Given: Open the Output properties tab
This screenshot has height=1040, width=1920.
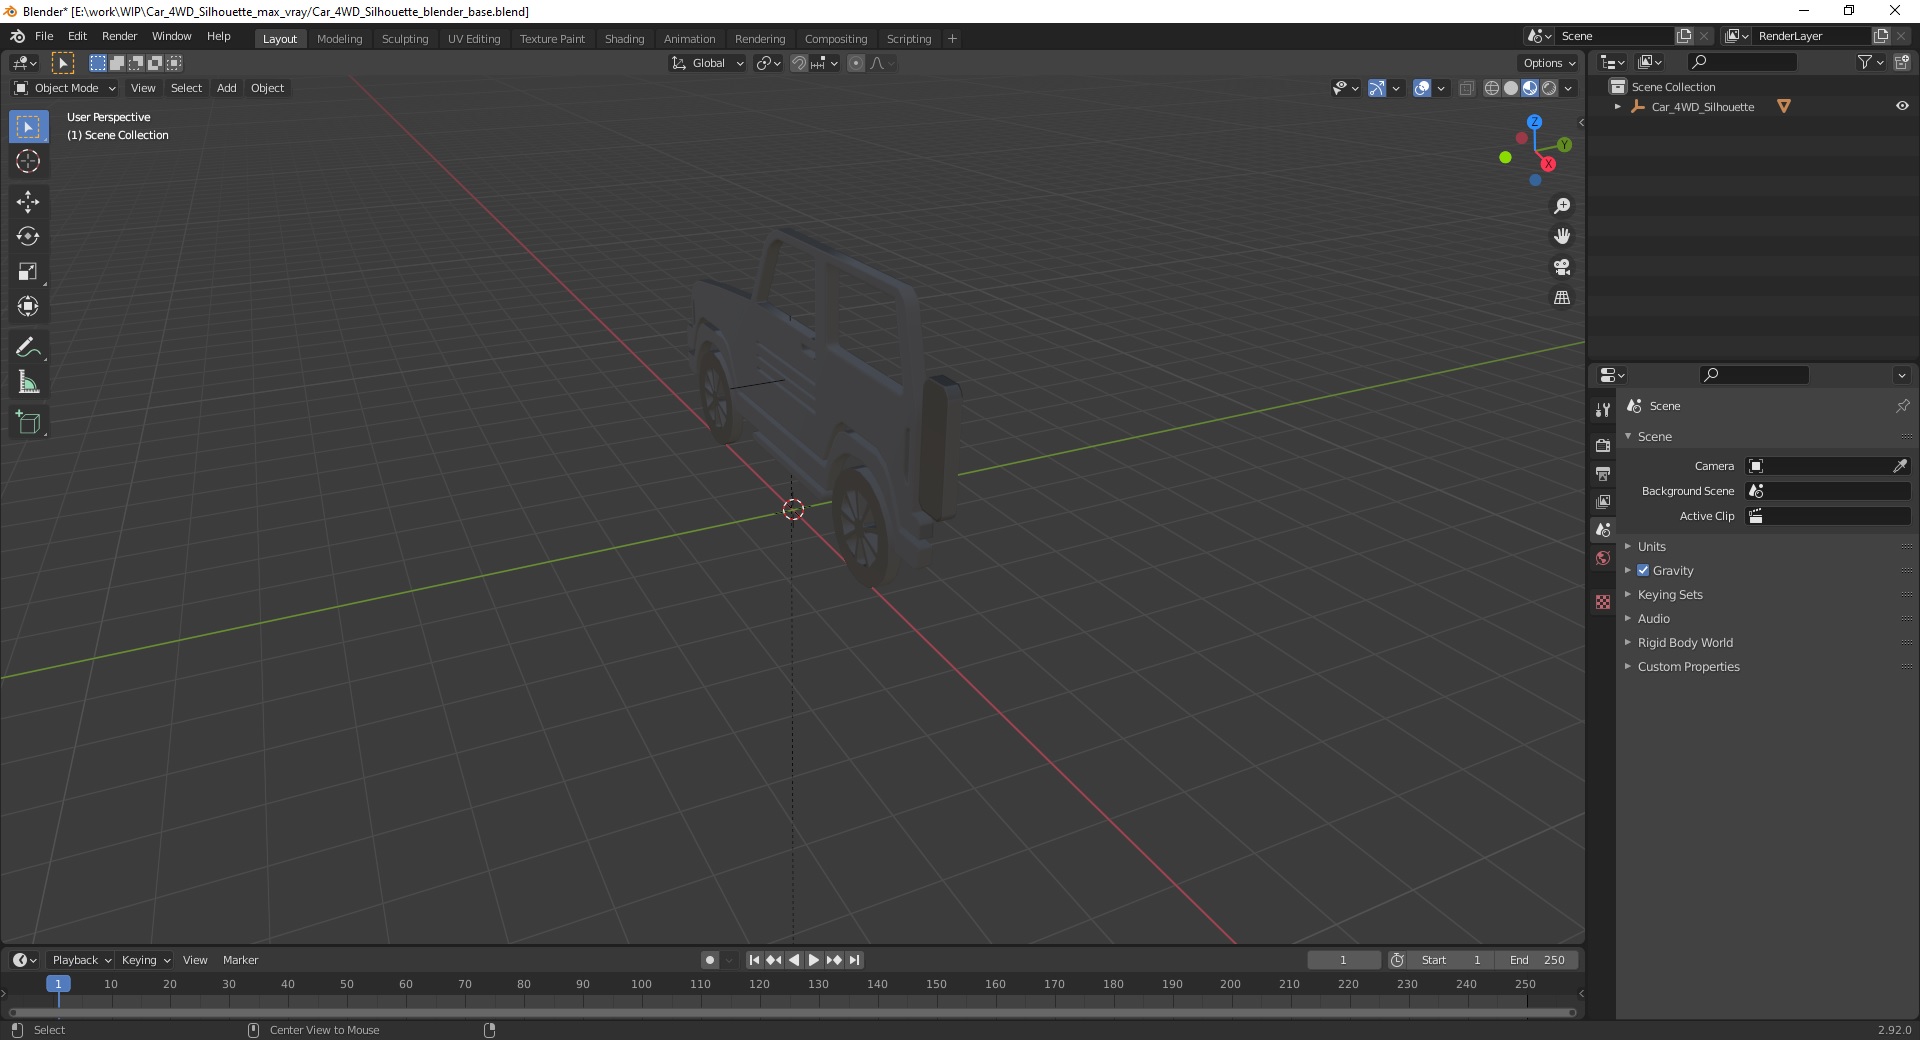Looking at the screenshot, I should point(1603,473).
